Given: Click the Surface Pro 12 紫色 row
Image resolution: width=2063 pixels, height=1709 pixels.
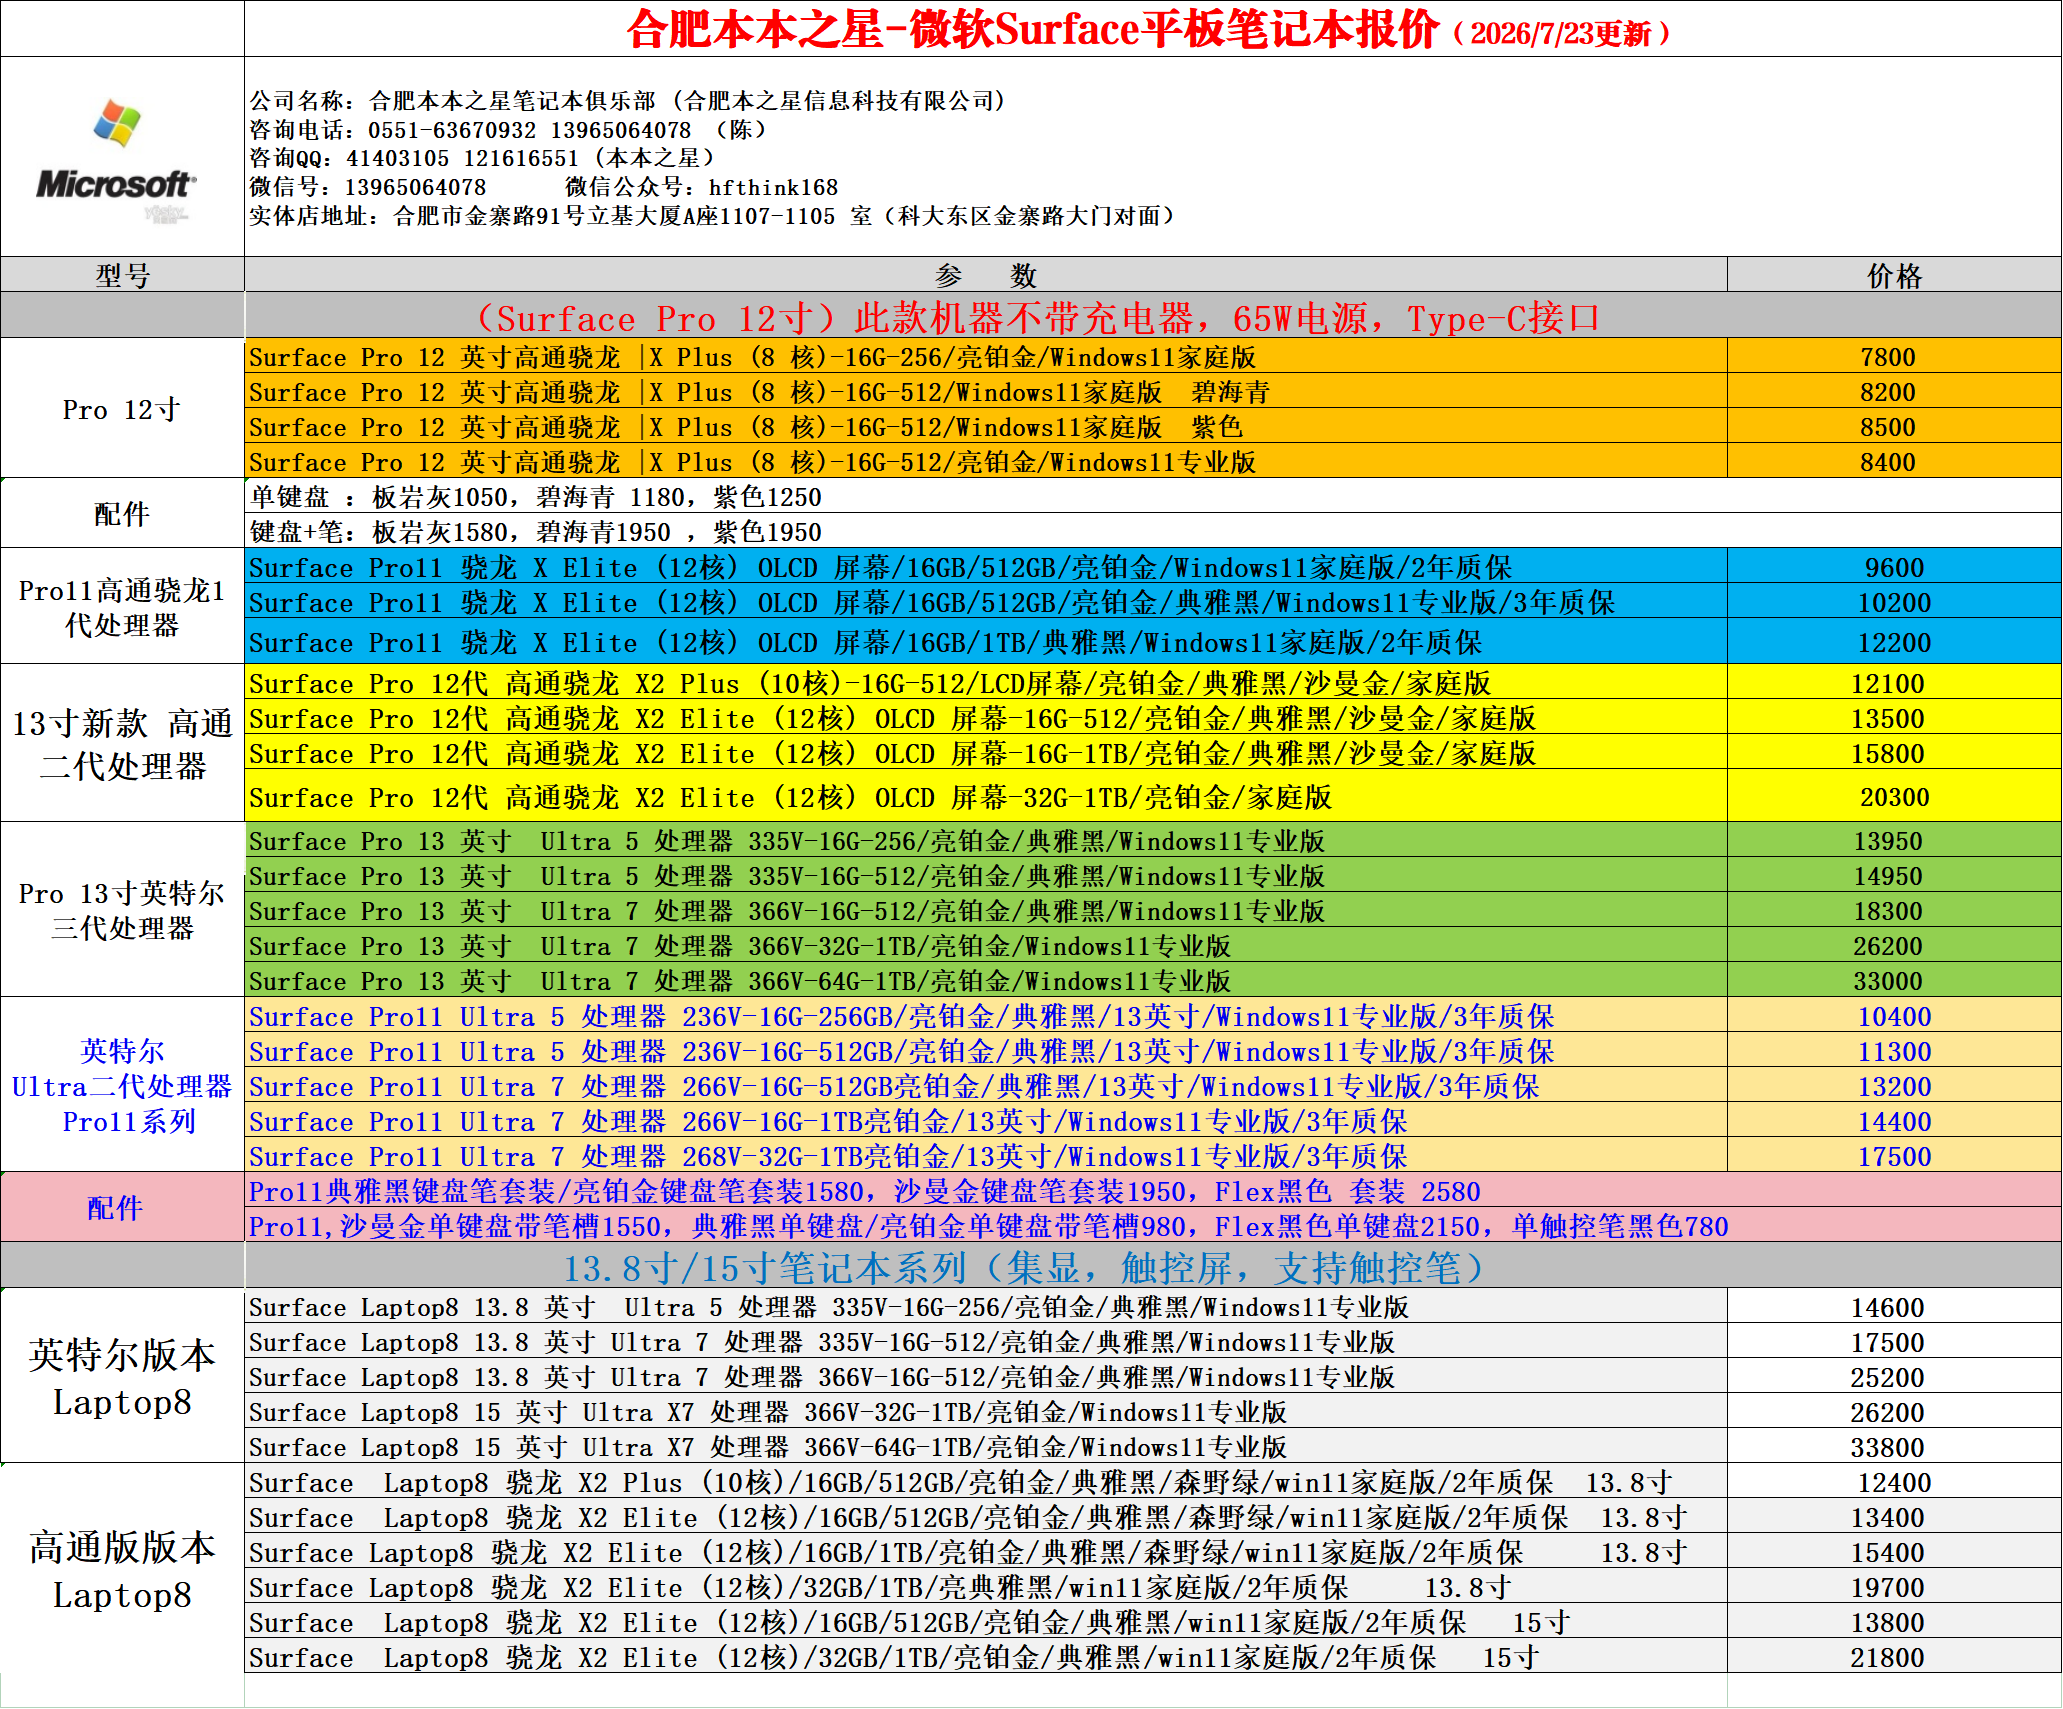Looking at the screenshot, I should click(986, 427).
